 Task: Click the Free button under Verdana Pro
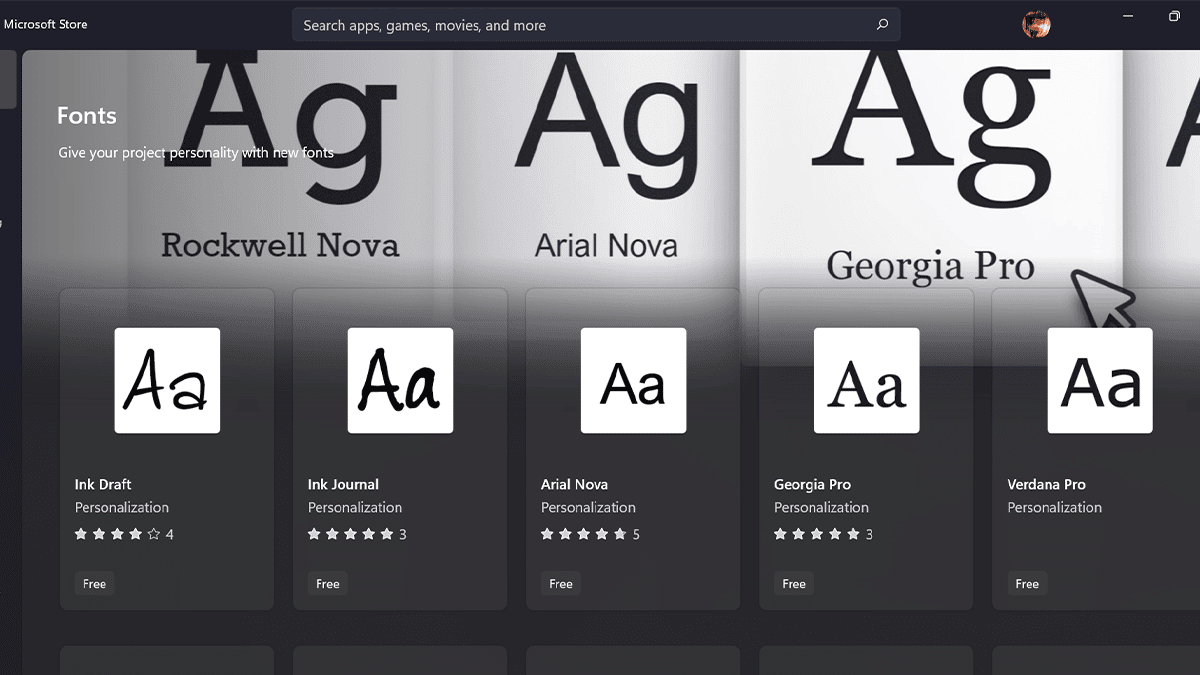click(x=1027, y=584)
